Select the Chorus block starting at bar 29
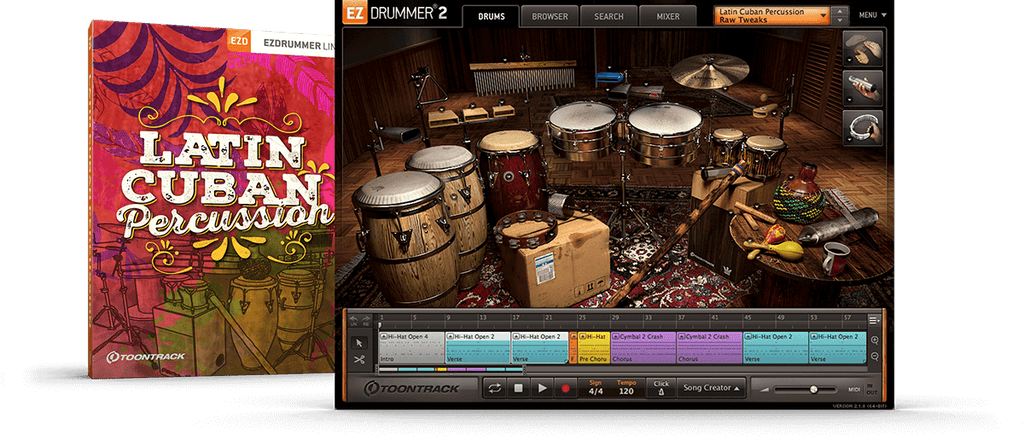This screenshot has height=441, width=1024. tap(643, 347)
